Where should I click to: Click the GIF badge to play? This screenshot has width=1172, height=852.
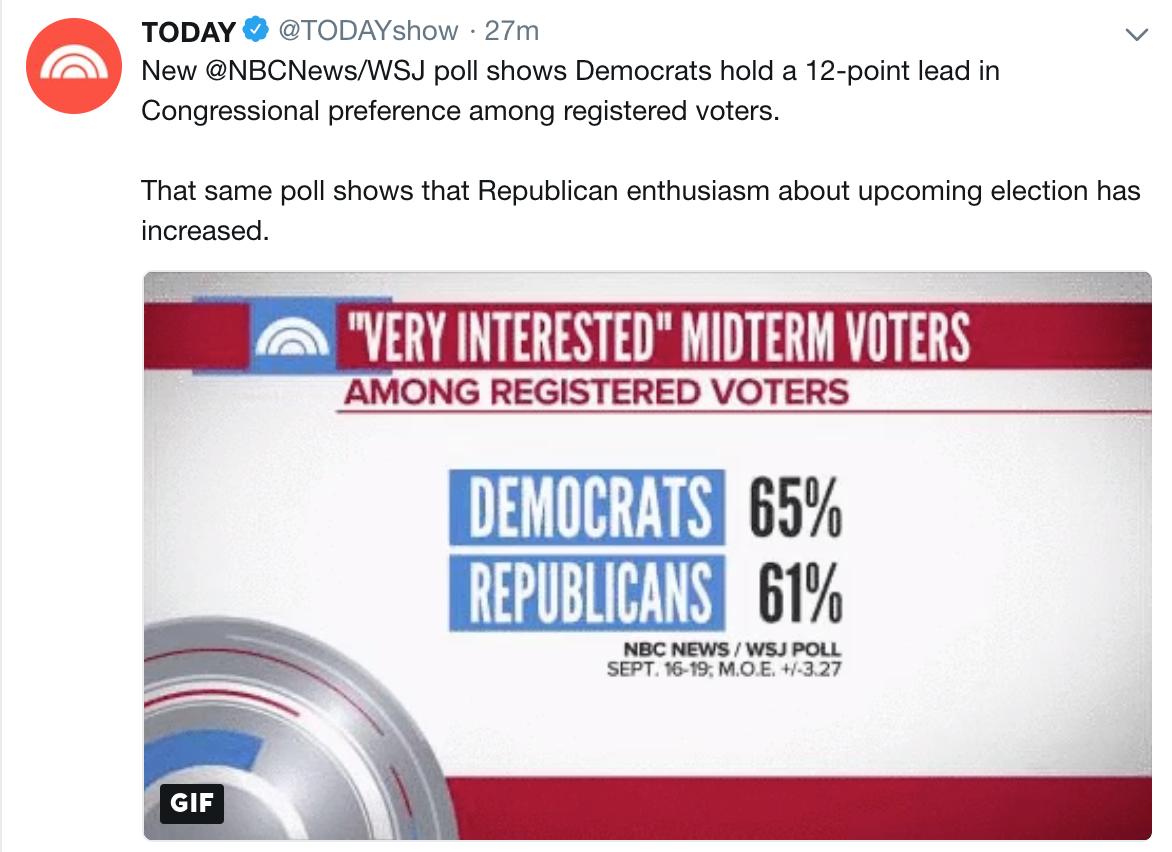[192, 803]
